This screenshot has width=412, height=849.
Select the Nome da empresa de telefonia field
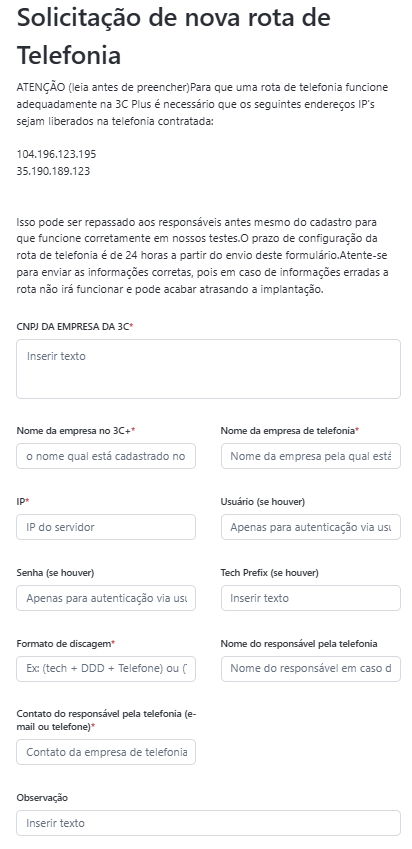[311, 456]
